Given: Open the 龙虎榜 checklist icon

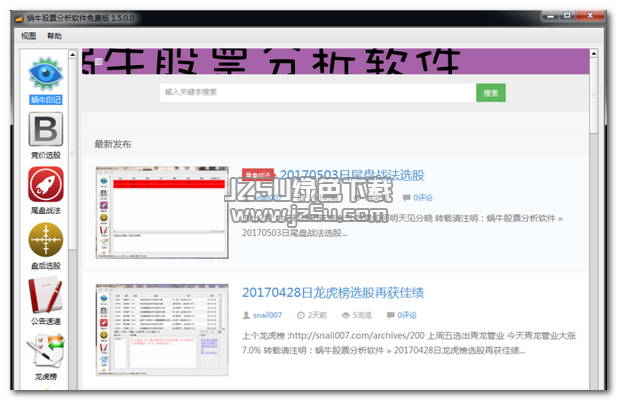Looking at the screenshot, I should pos(45,350).
